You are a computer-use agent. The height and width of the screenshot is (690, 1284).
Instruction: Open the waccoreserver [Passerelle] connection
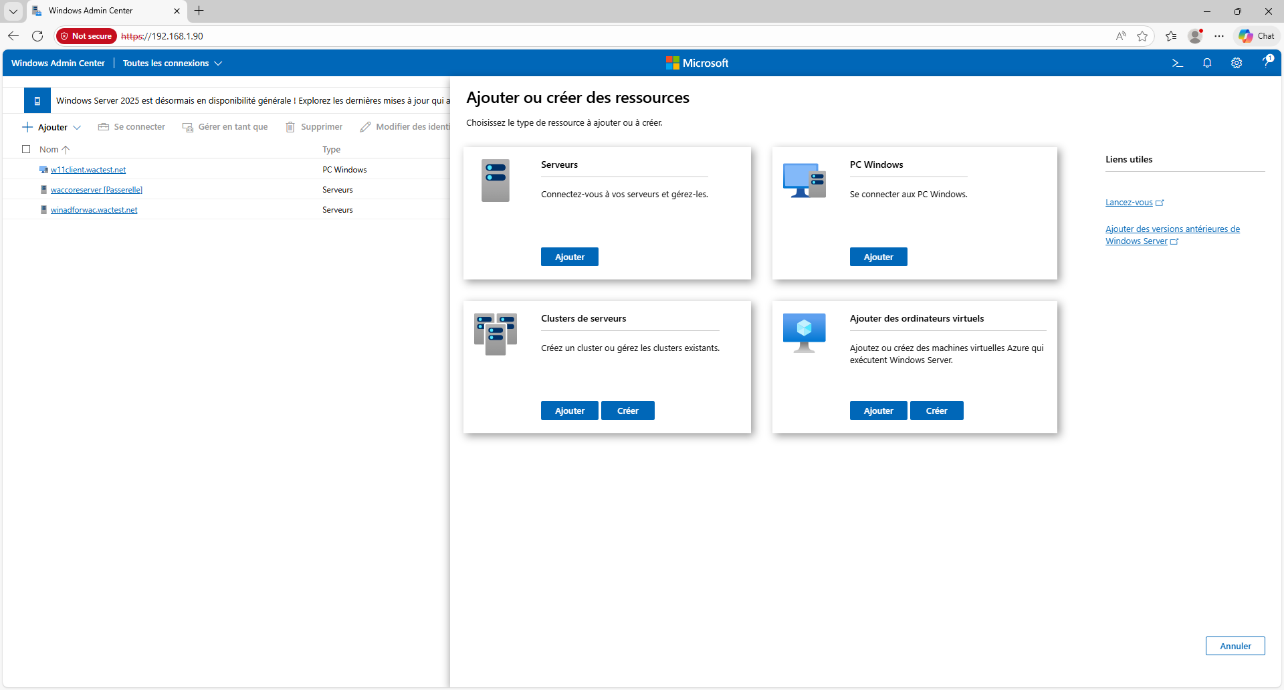click(97, 190)
